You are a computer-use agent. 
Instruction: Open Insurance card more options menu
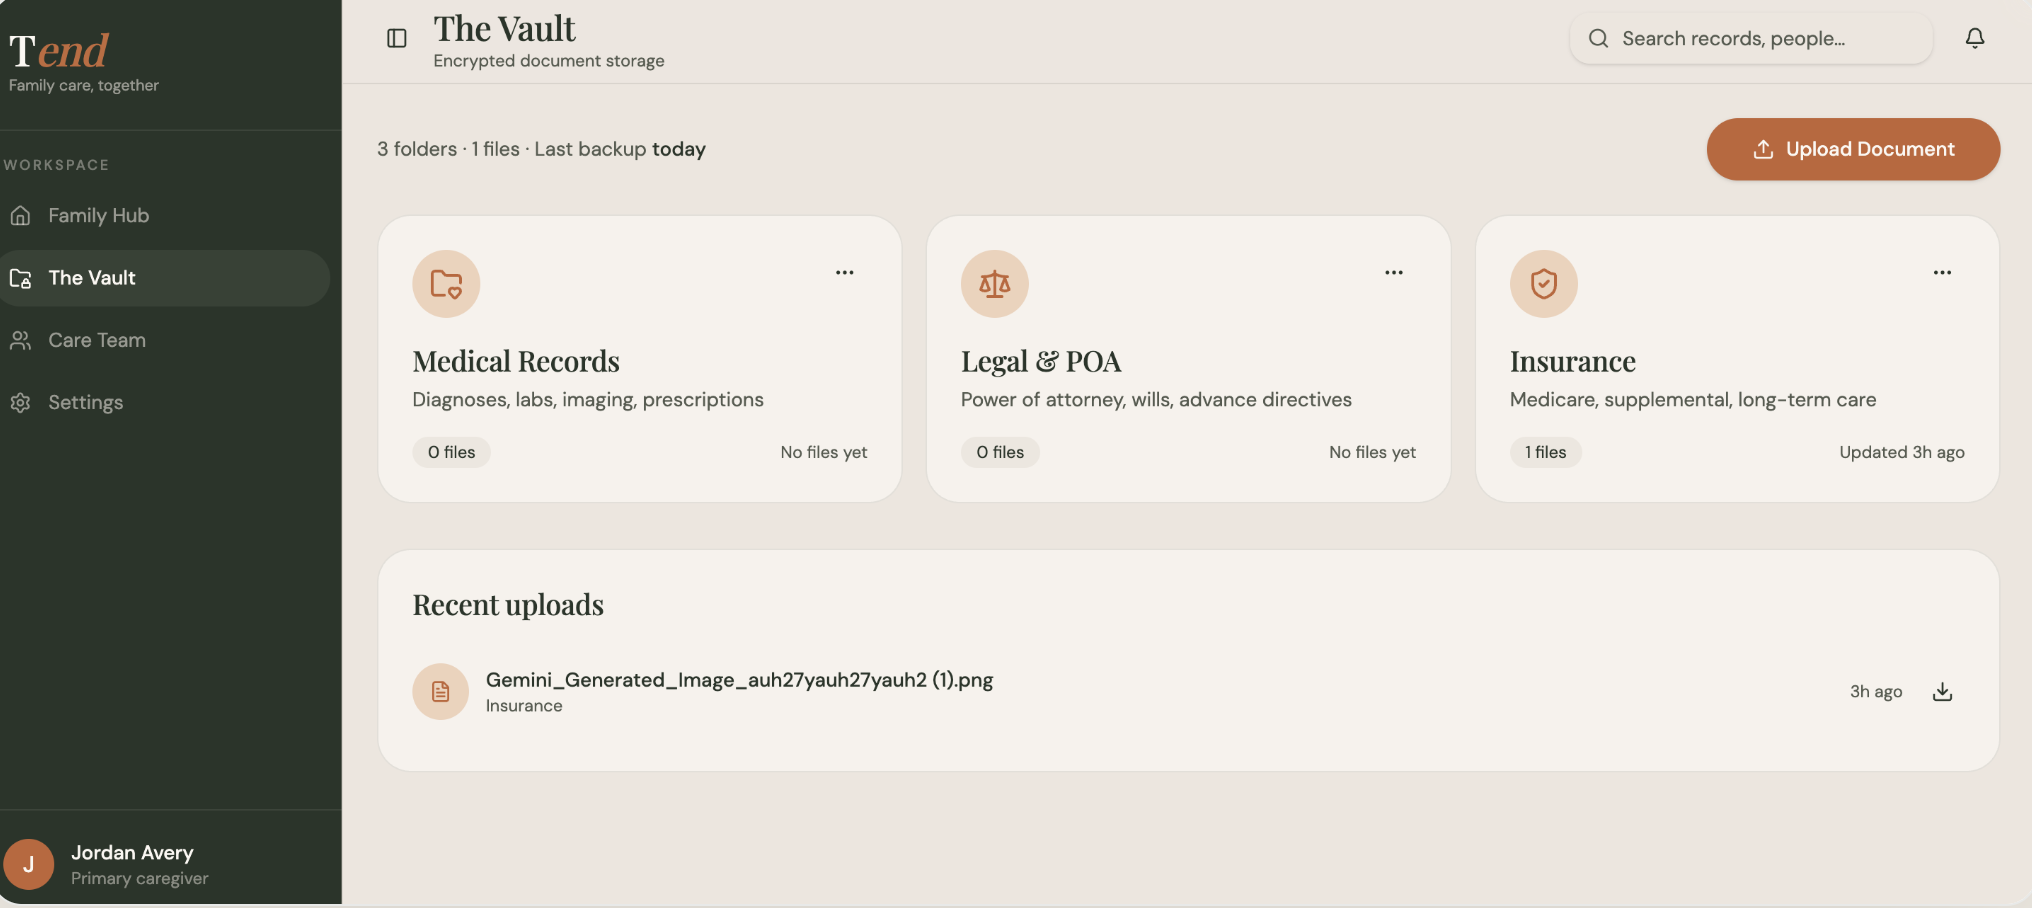pos(1942,272)
